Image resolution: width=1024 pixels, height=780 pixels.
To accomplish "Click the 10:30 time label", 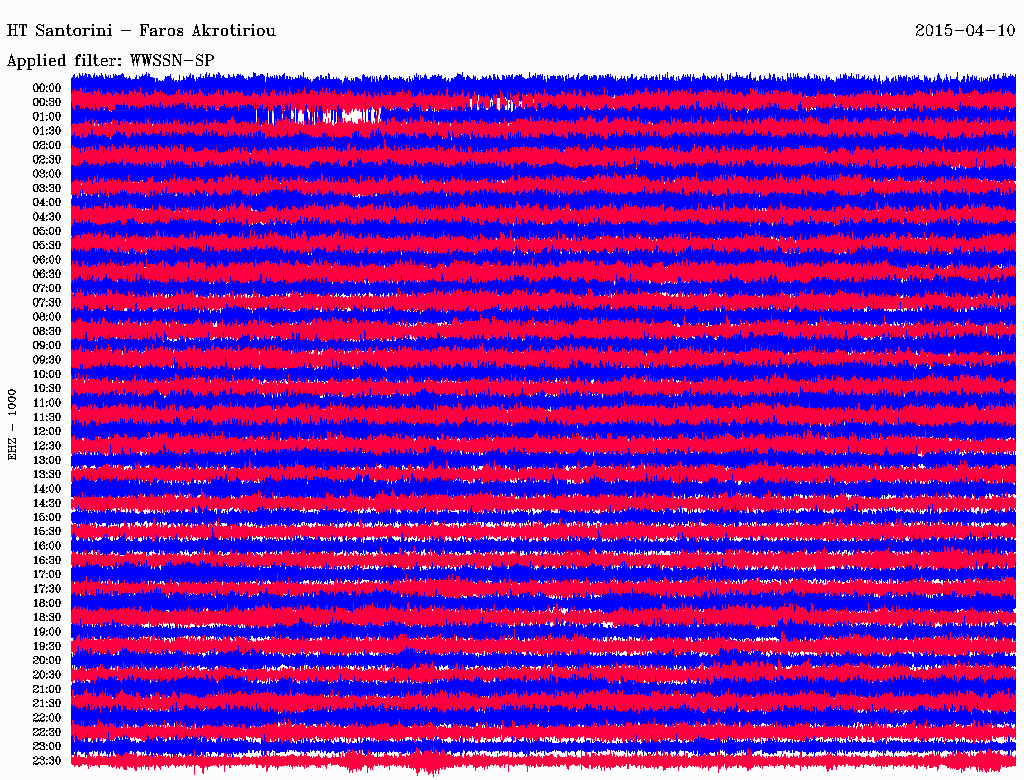I will pyautogui.click(x=47, y=388).
